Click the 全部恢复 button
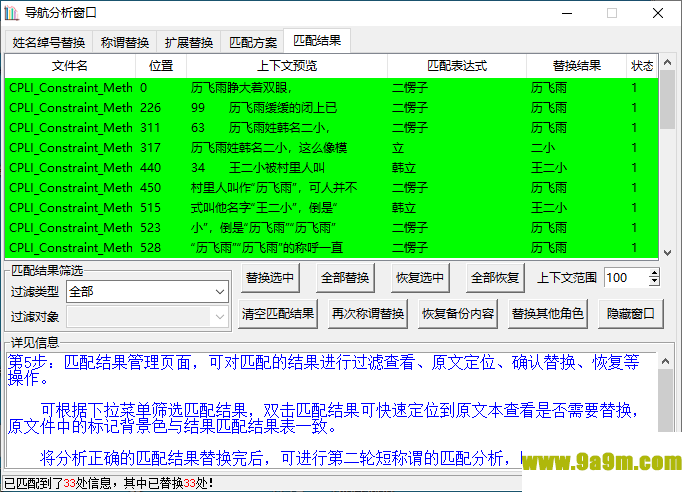This screenshot has height=492, width=682. (495, 278)
